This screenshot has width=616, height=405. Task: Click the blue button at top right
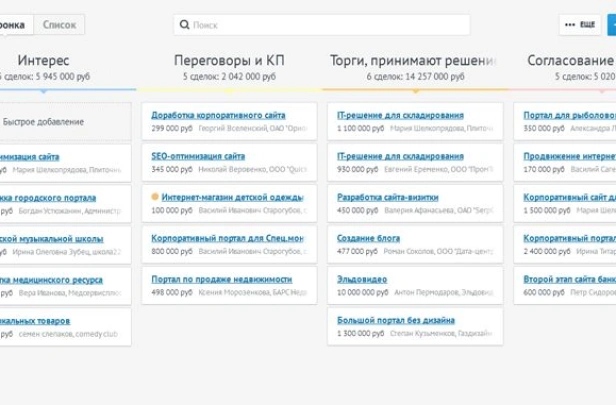point(611,25)
